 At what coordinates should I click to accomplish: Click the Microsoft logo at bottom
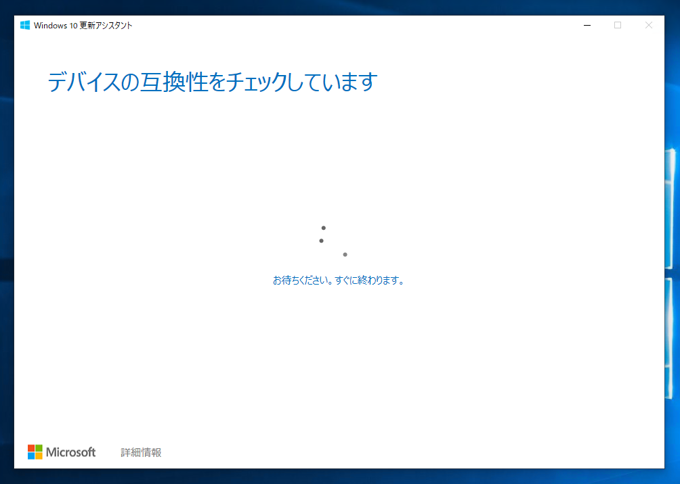(62, 452)
